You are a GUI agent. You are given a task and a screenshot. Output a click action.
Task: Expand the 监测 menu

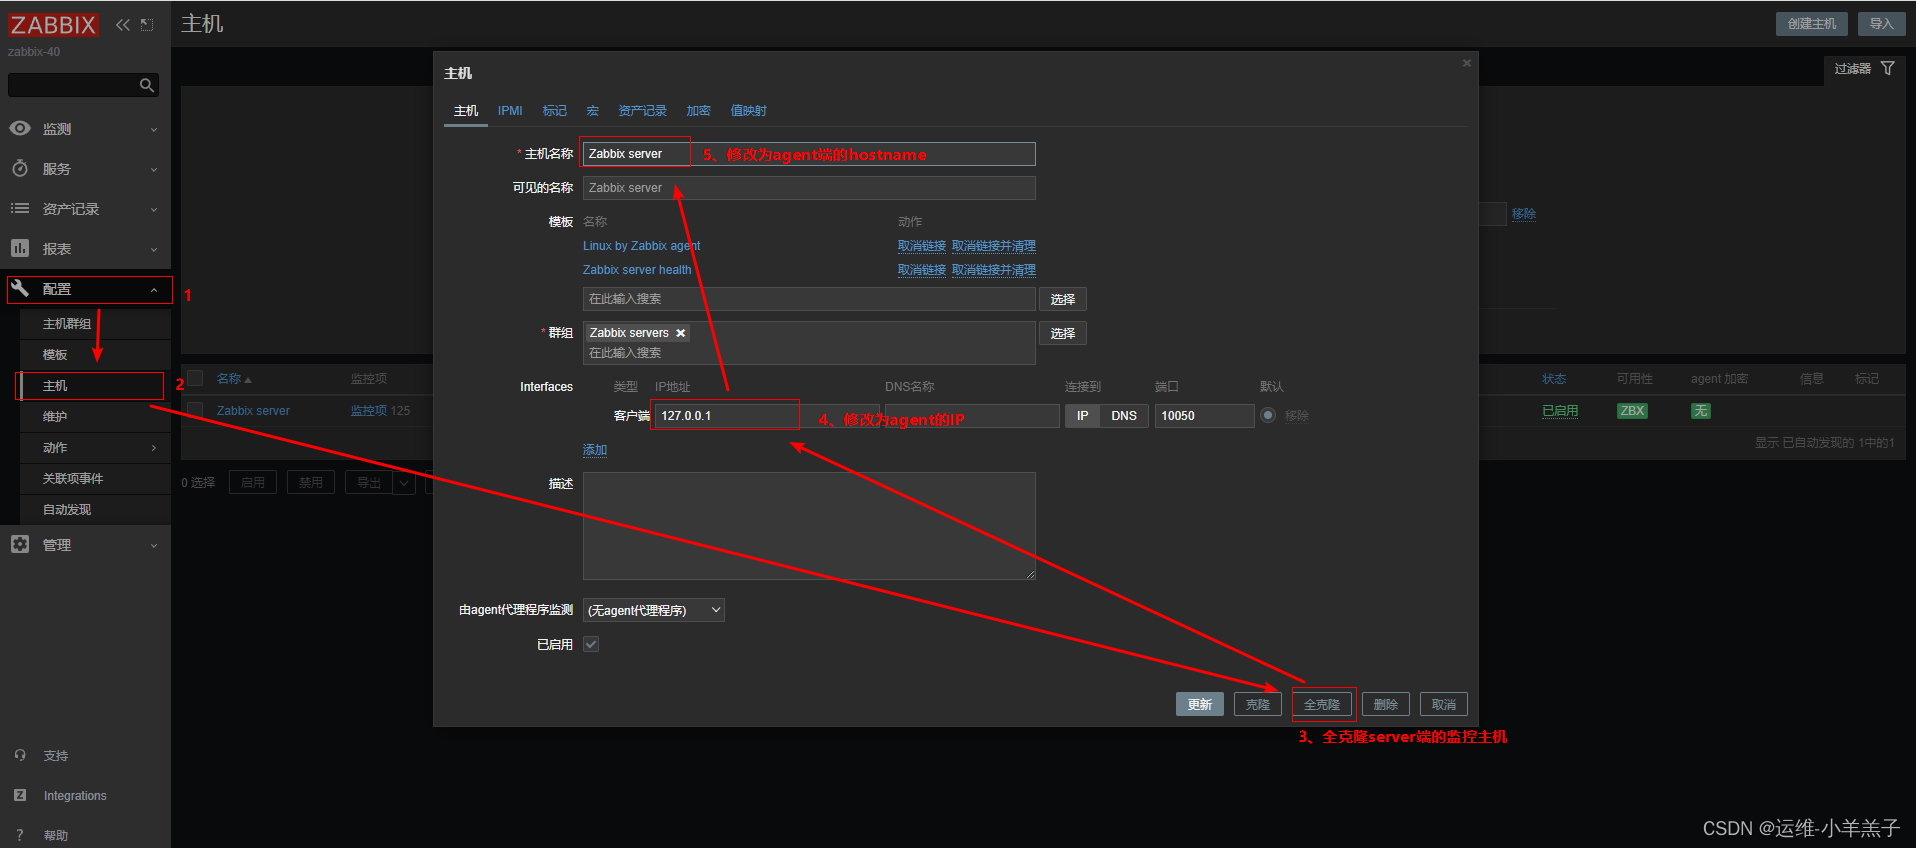click(x=154, y=129)
